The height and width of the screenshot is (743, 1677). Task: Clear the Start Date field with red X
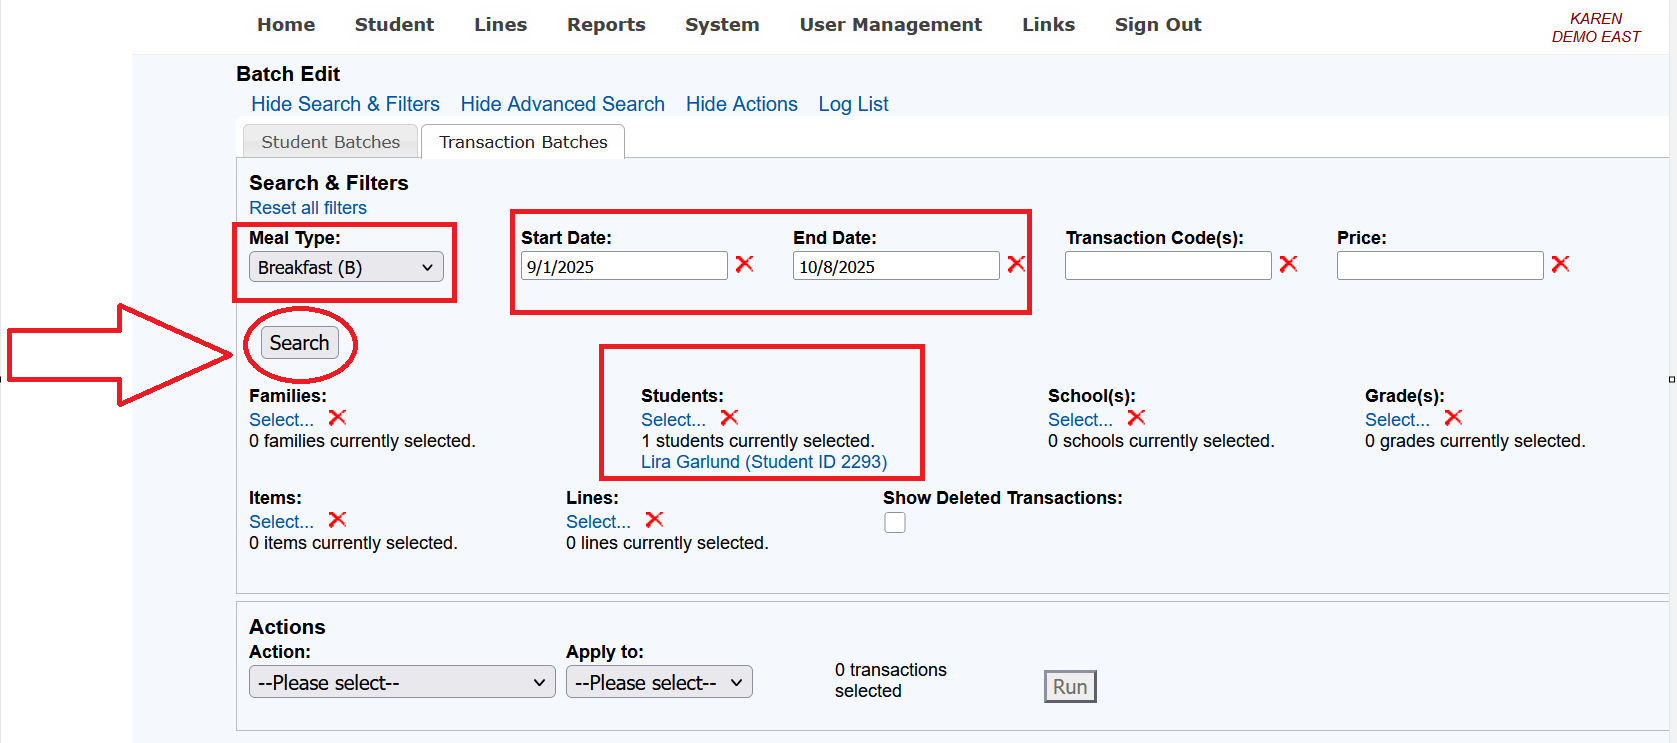744,264
